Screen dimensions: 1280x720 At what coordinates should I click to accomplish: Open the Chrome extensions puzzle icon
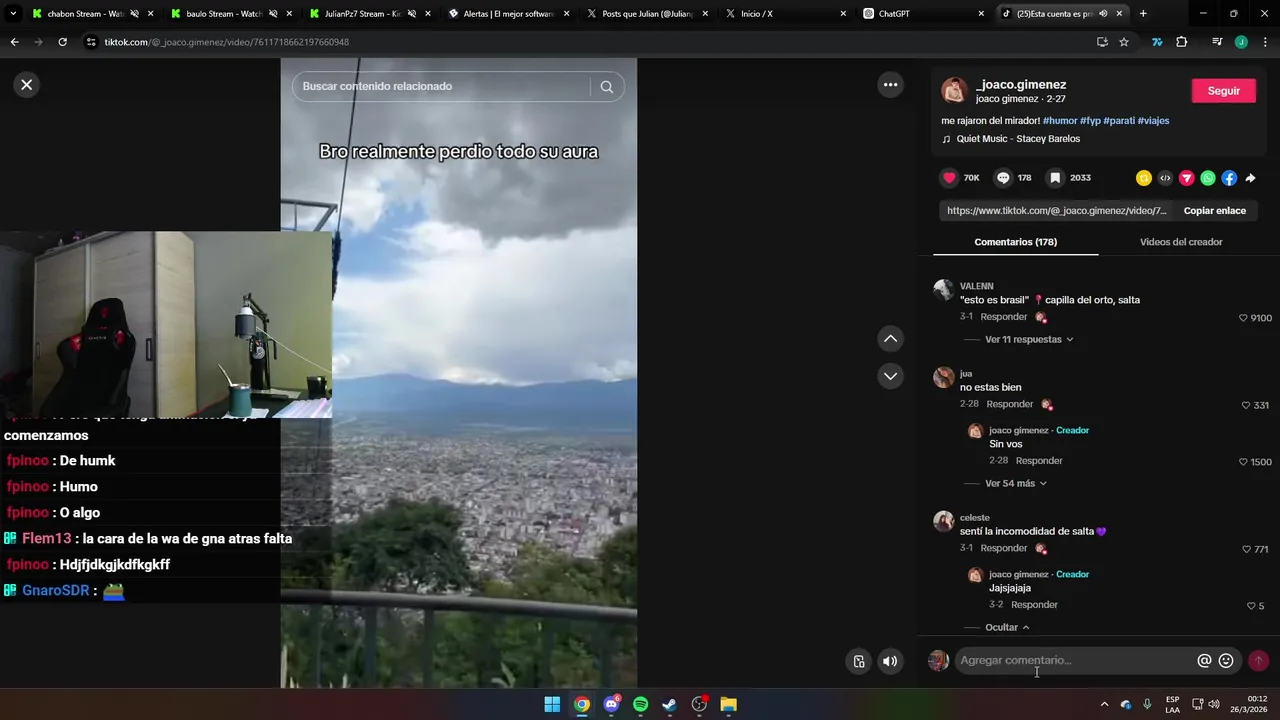pos(1182,42)
